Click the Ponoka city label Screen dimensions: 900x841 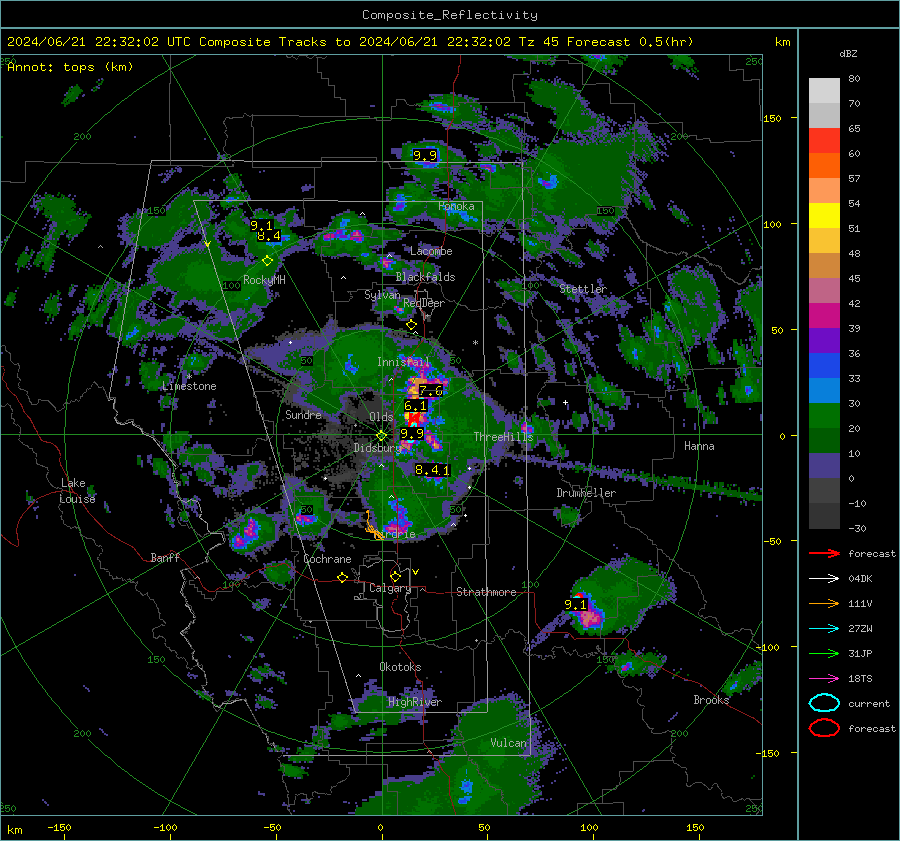coord(456,206)
